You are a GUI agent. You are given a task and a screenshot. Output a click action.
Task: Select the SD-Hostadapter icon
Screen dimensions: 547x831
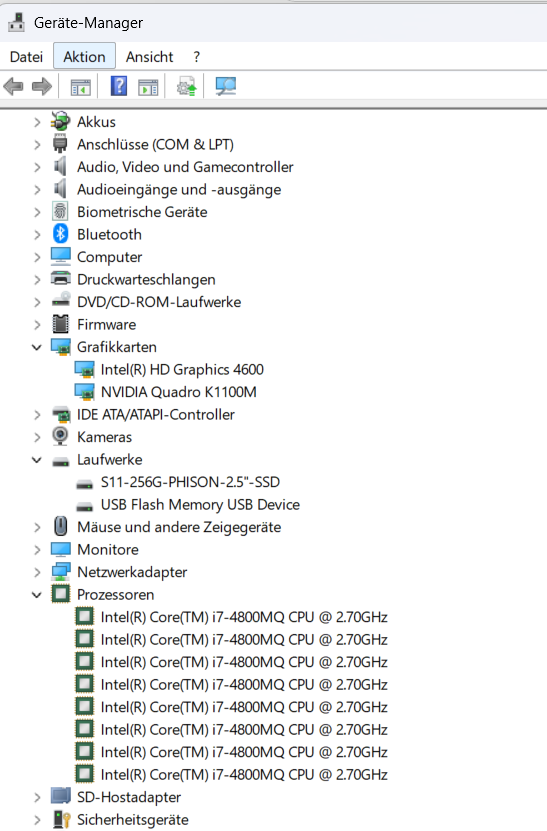(x=60, y=796)
